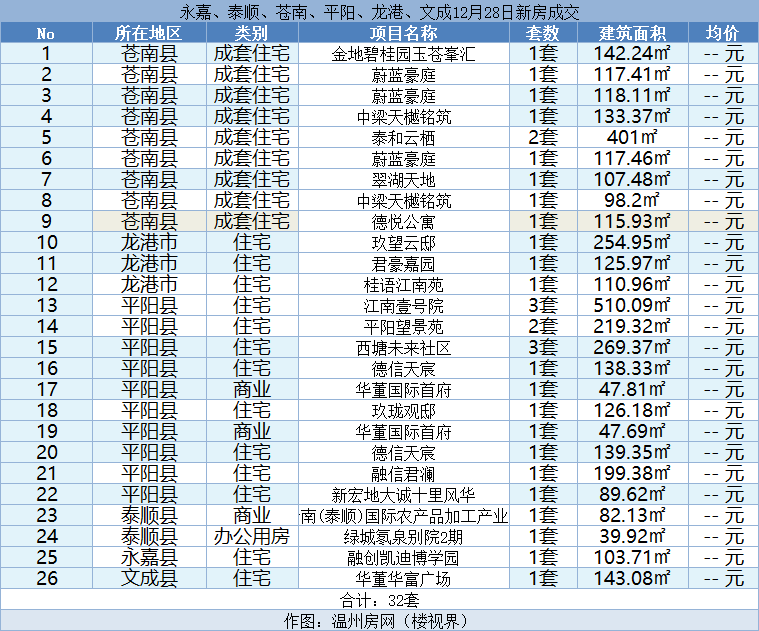Click project '融创凯迪博学园'

point(403,558)
